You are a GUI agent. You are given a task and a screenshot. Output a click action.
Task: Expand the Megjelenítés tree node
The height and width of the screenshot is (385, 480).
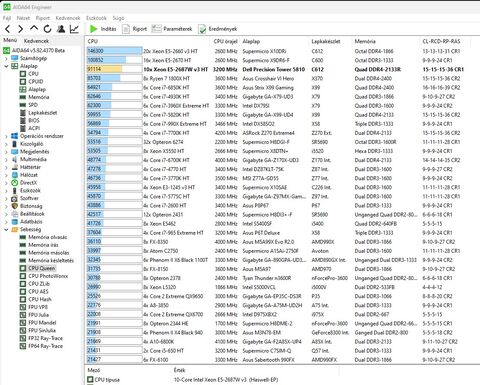pyautogui.click(x=6, y=152)
